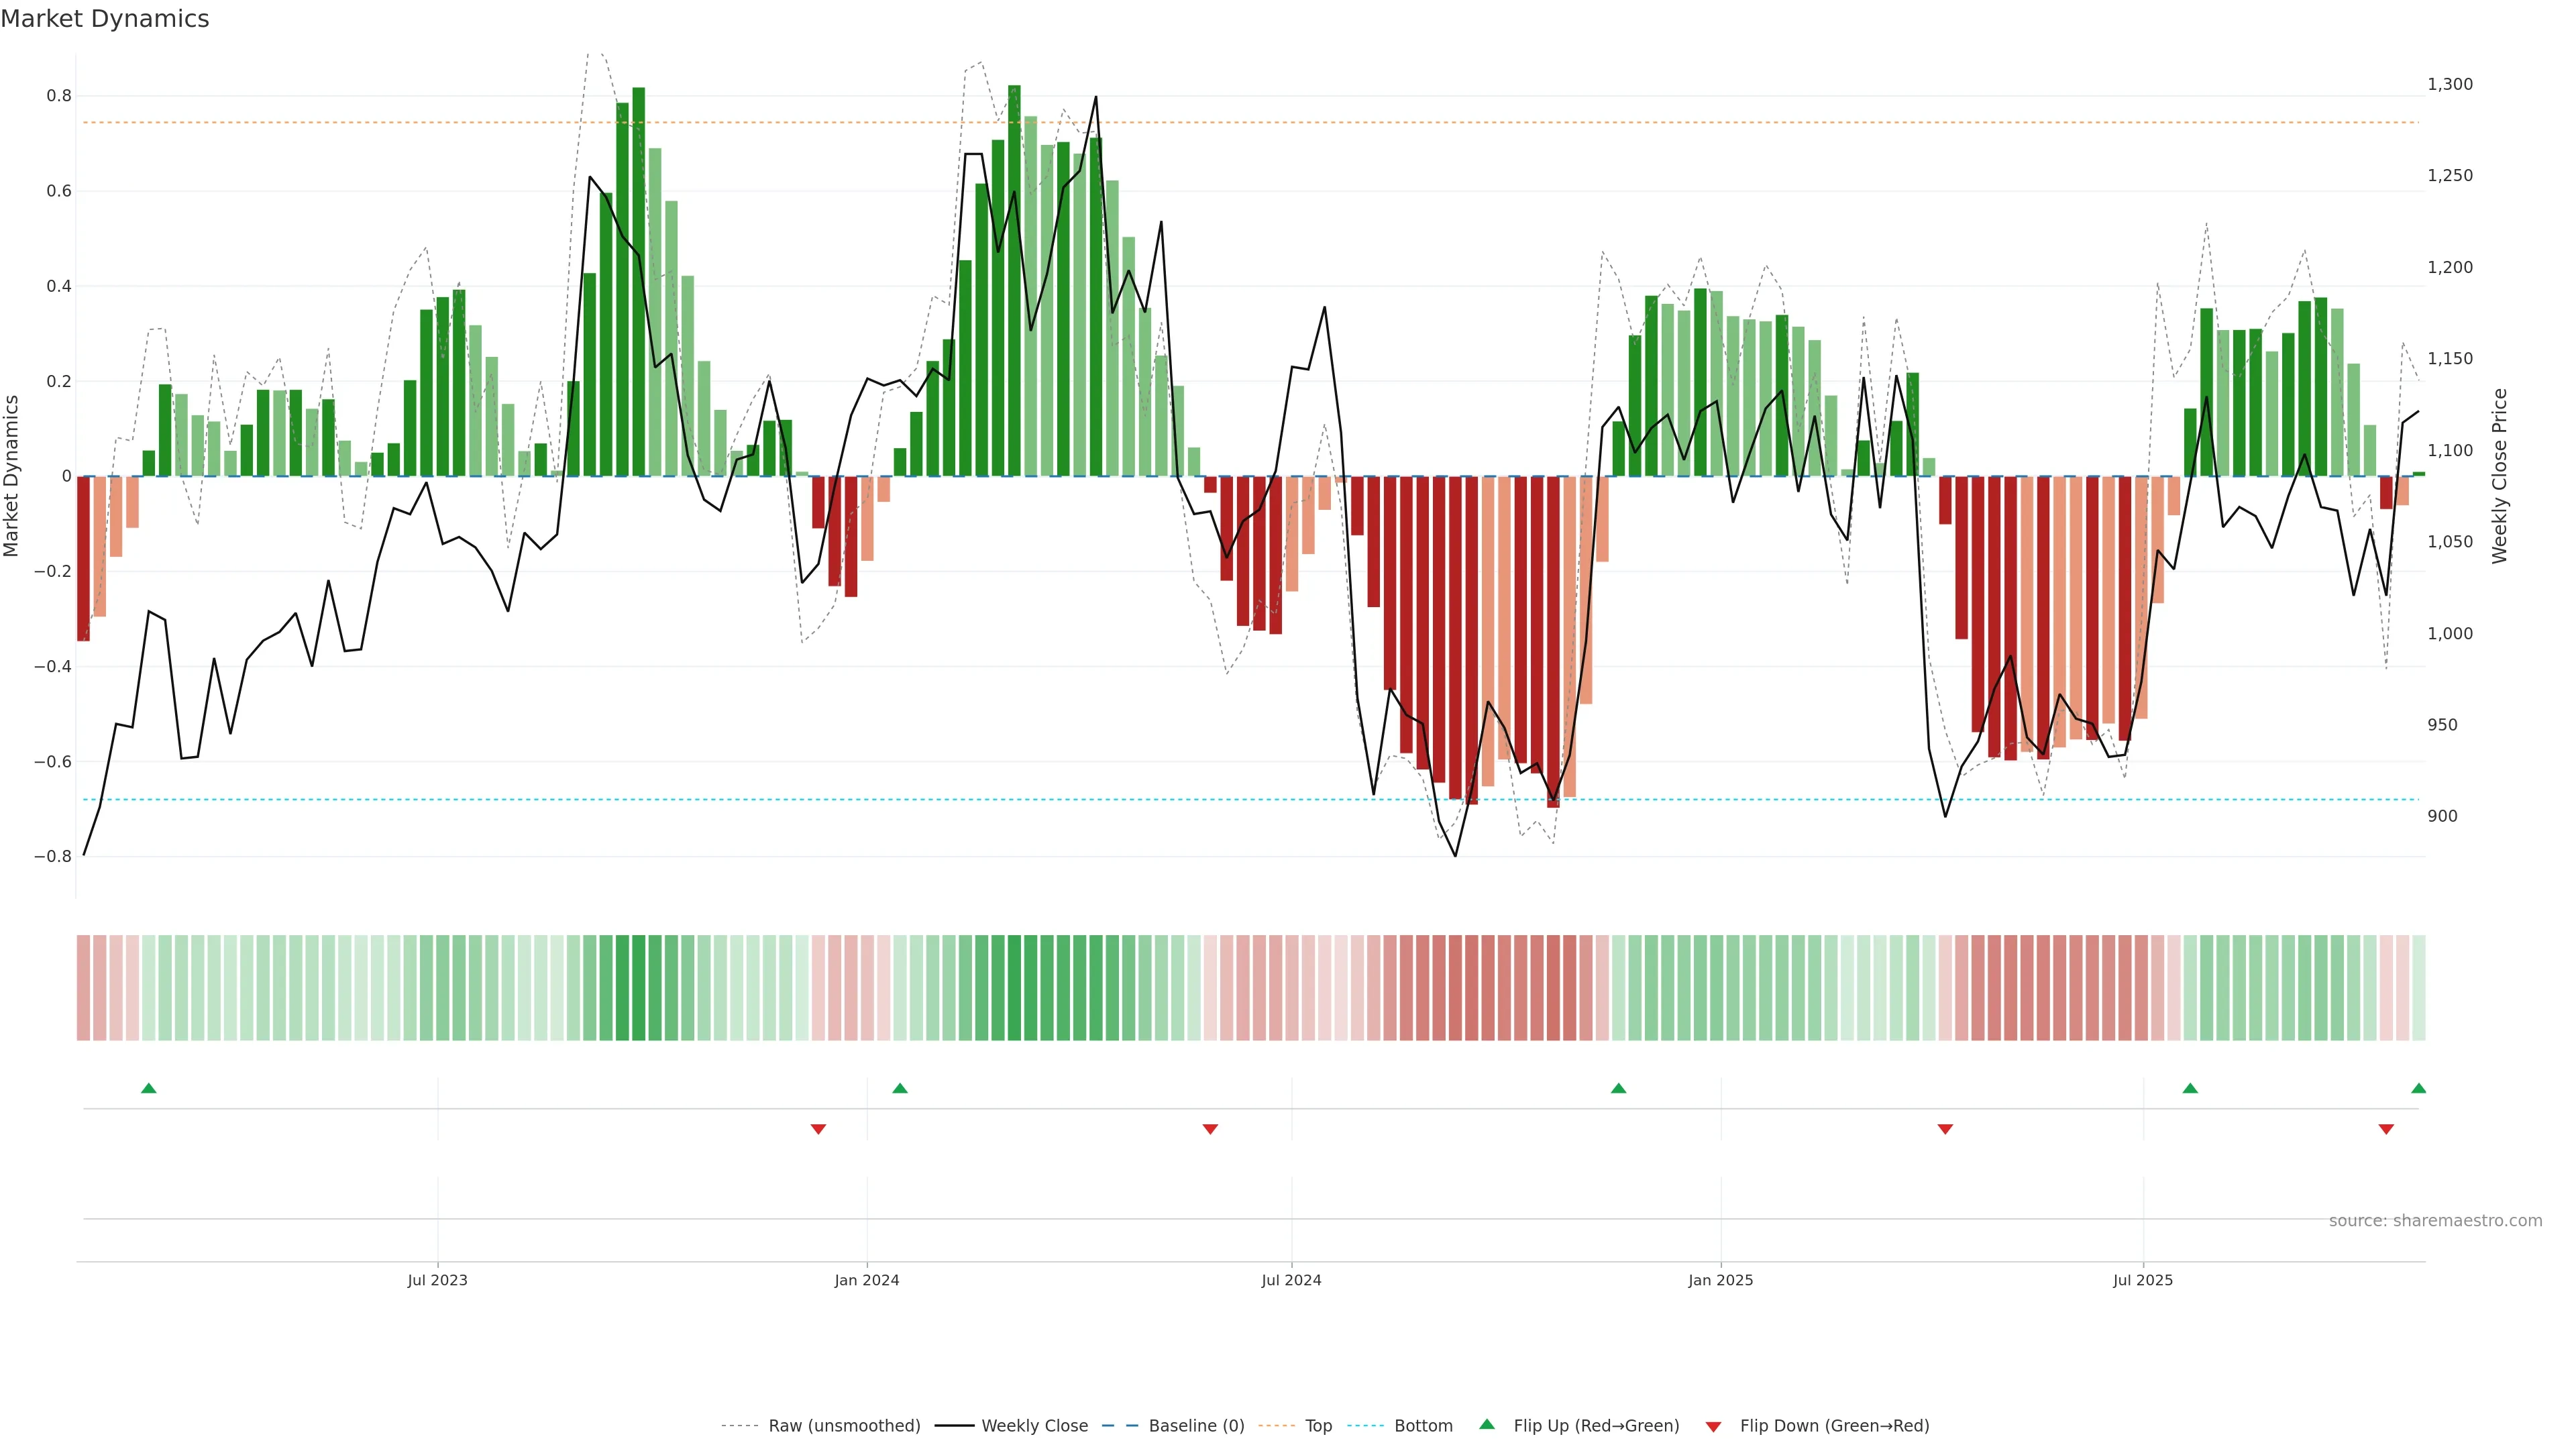Image resolution: width=2576 pixels, height=1449 pixels.
Task: Click the Jan 2025 x-axis label
Action: point(1720,1280)
